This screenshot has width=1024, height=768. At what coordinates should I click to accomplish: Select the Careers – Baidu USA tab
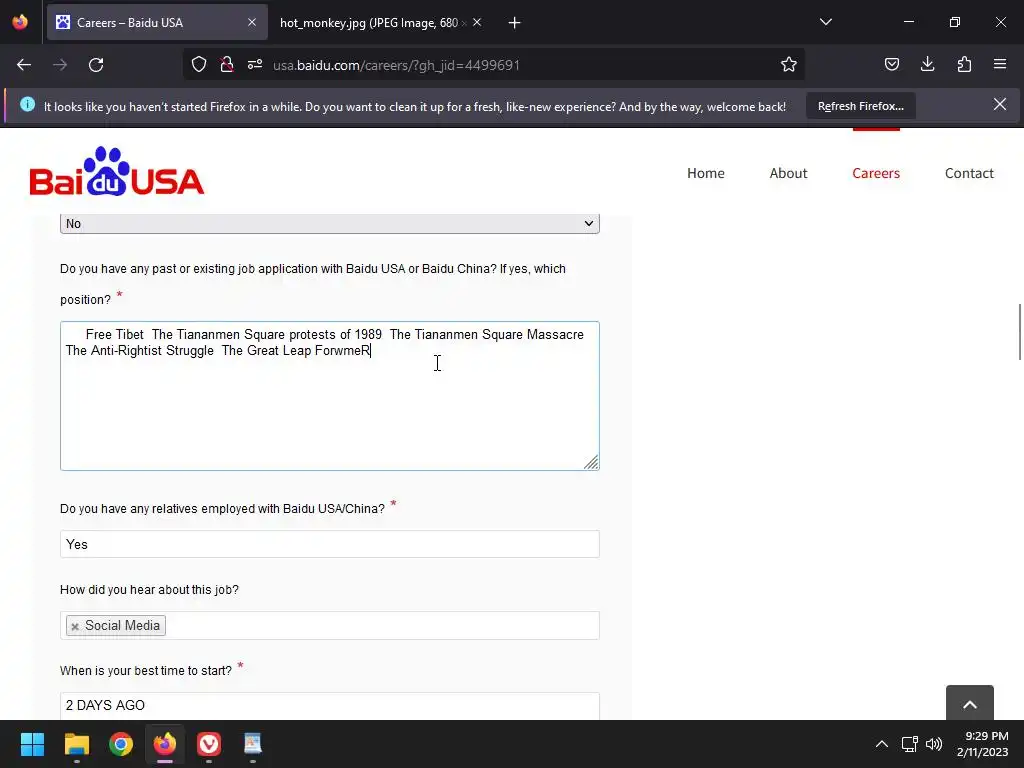coord(157,23)
